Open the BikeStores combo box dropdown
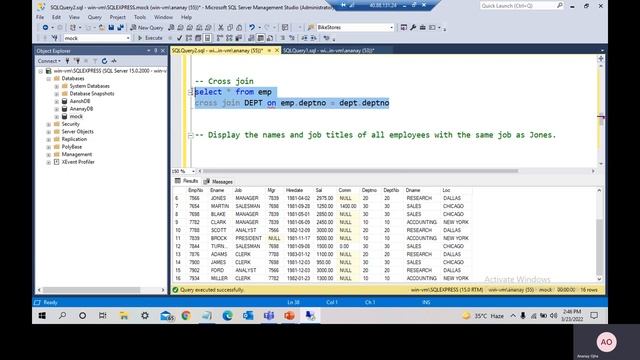 391,27
